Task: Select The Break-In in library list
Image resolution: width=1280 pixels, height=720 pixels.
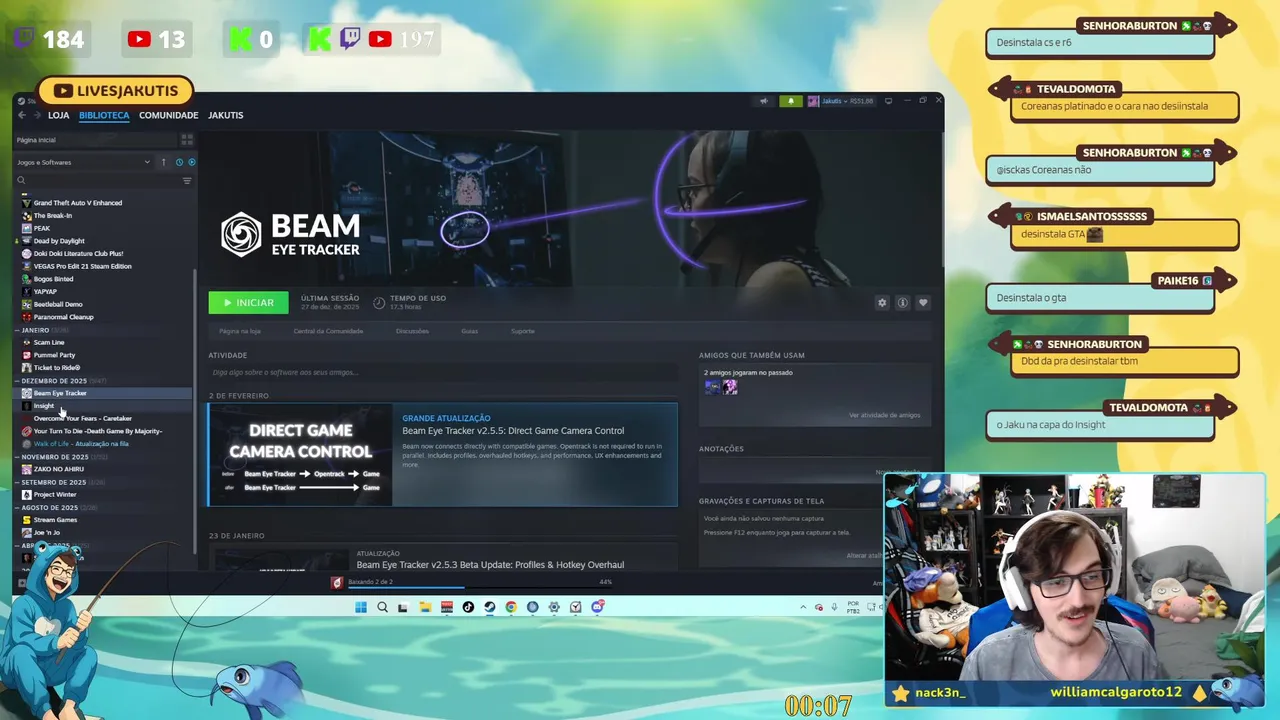Action: coord(48,216)
